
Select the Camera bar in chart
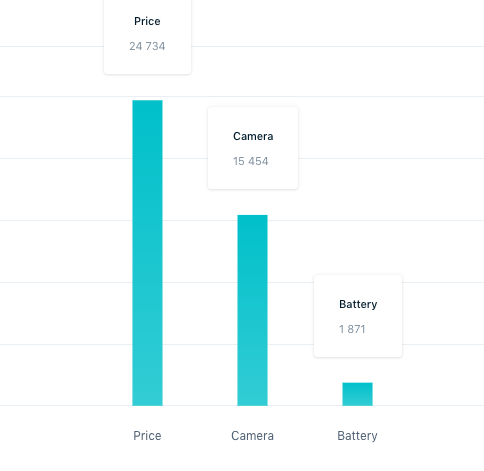[252, 310]
